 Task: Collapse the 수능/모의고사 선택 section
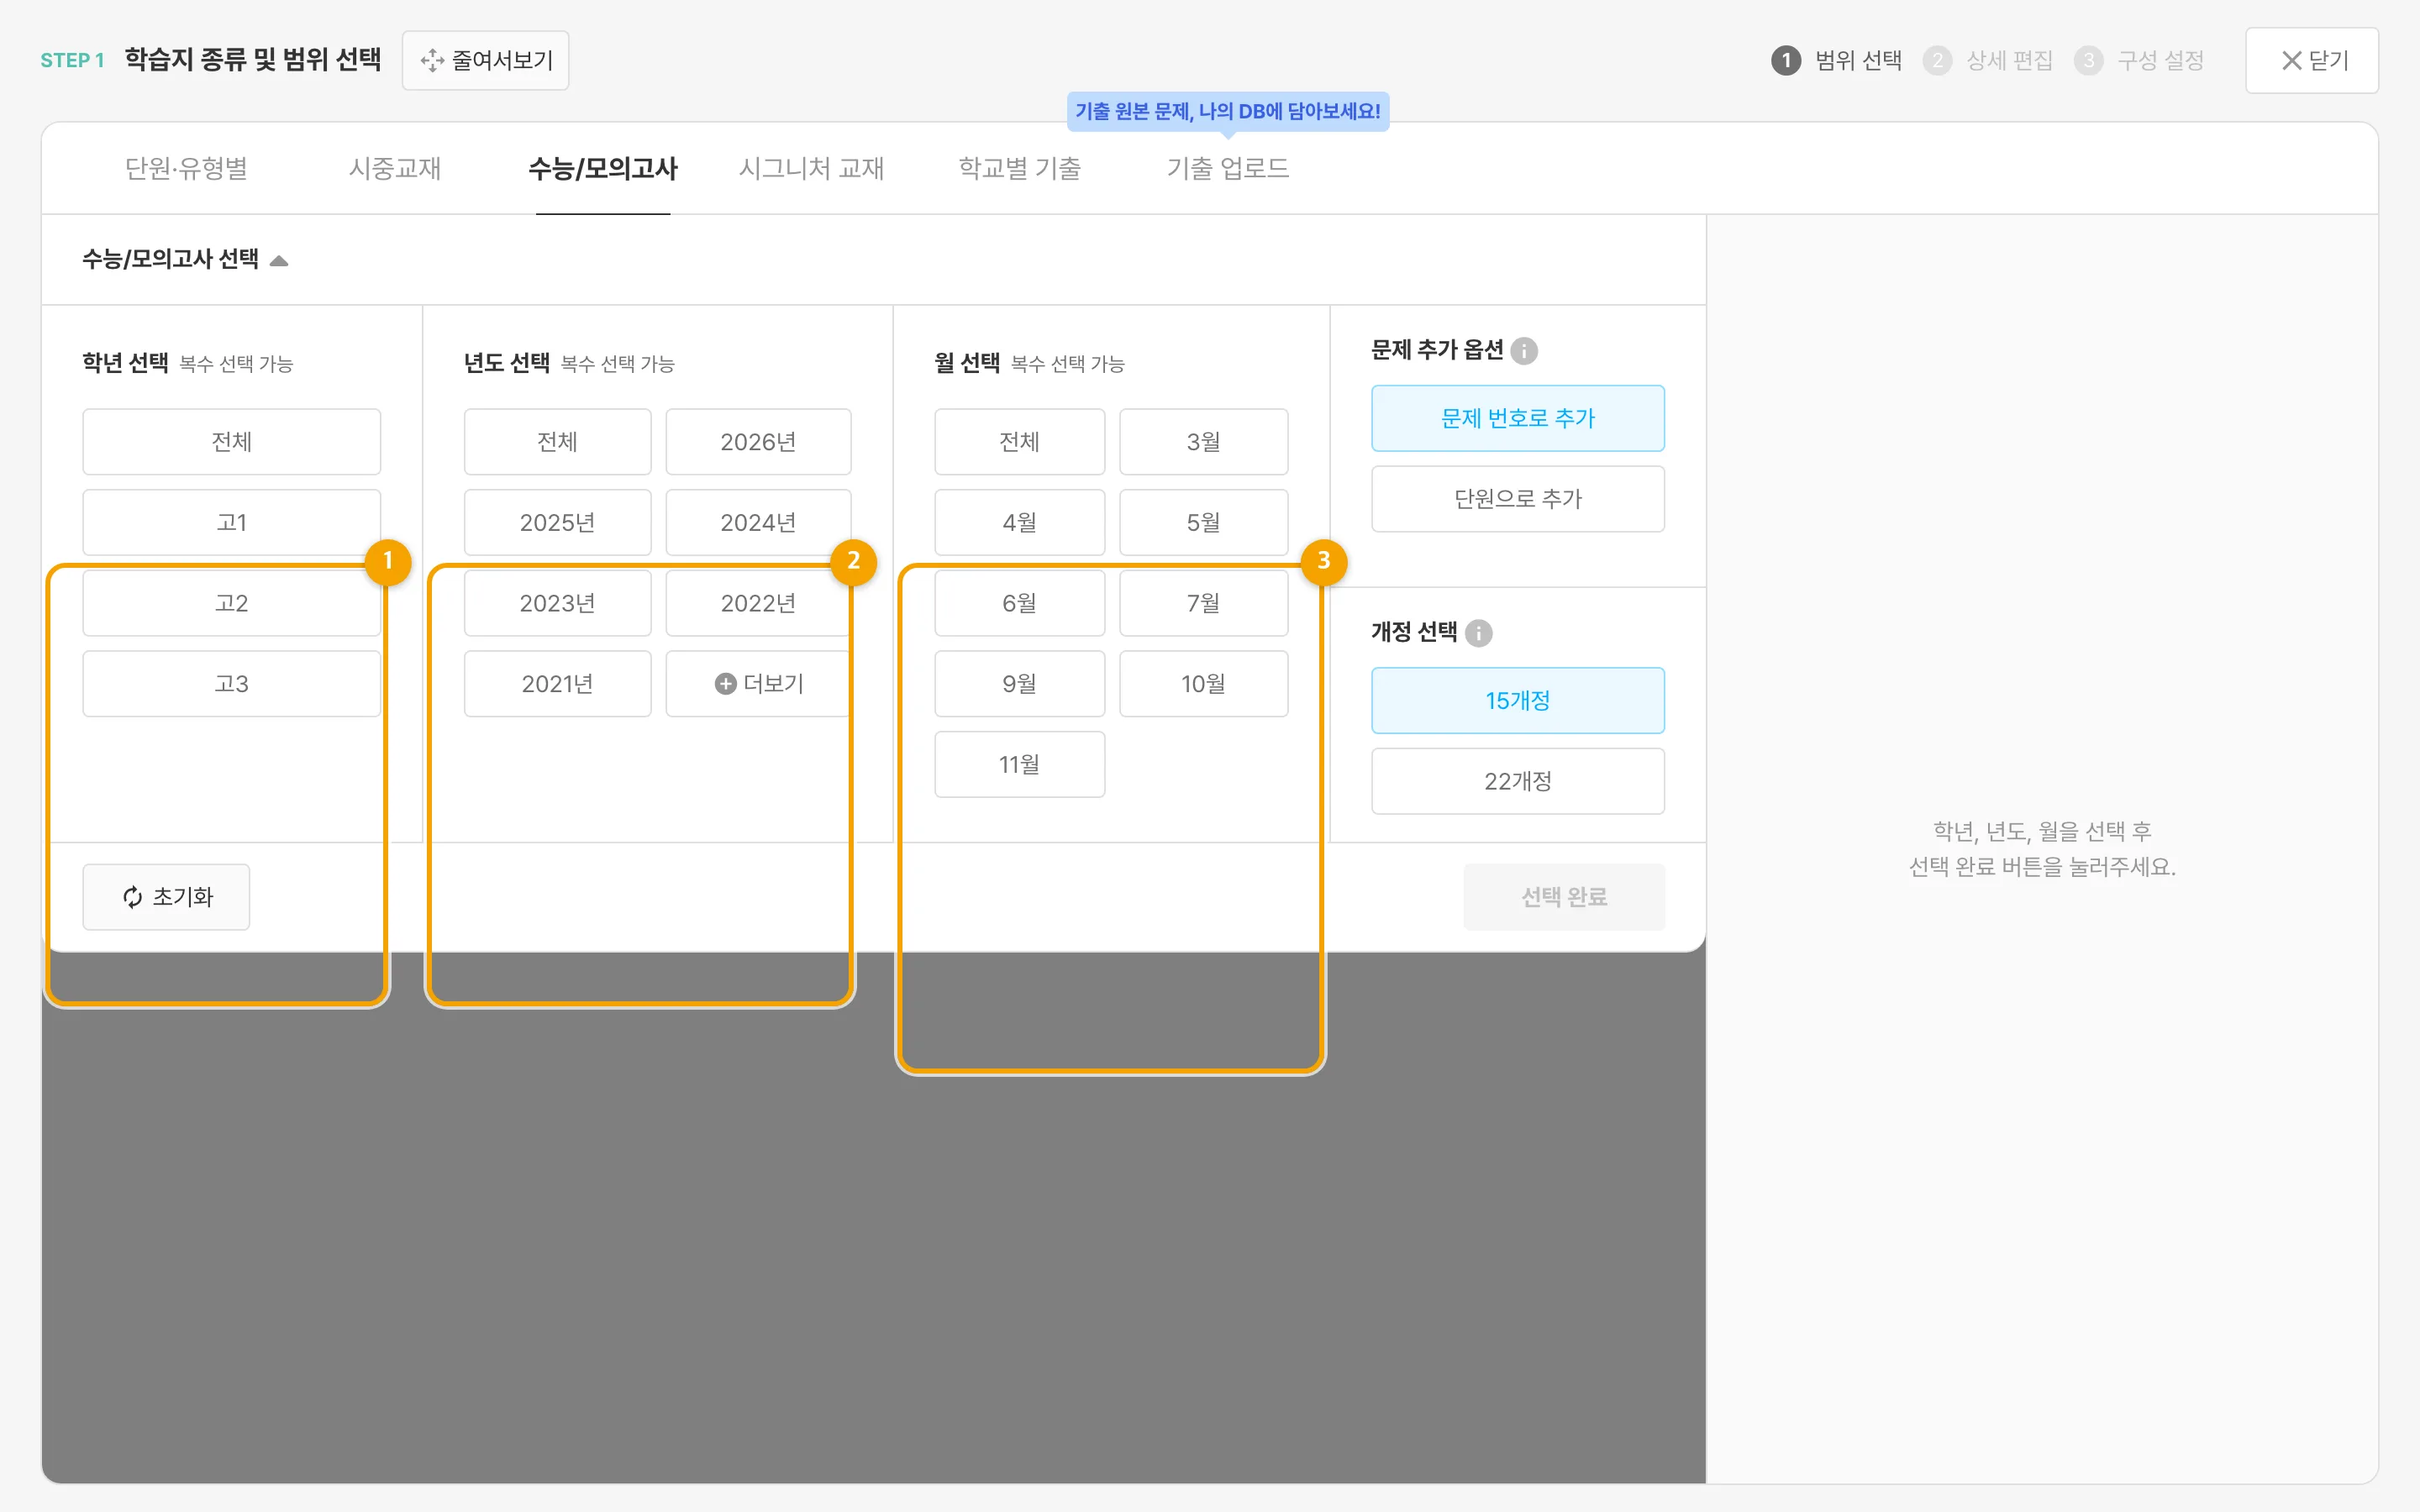186,260
